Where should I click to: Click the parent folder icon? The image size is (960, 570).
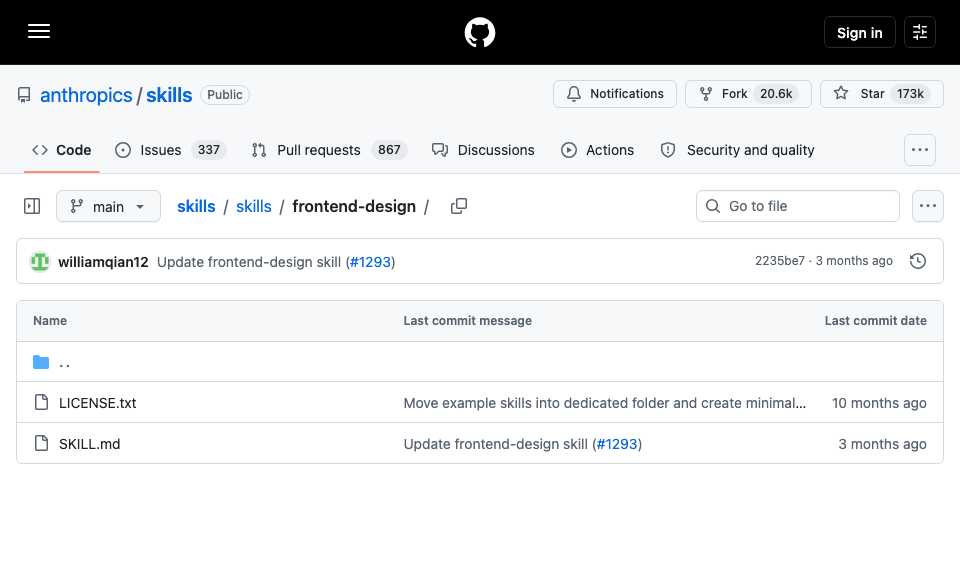41,362
